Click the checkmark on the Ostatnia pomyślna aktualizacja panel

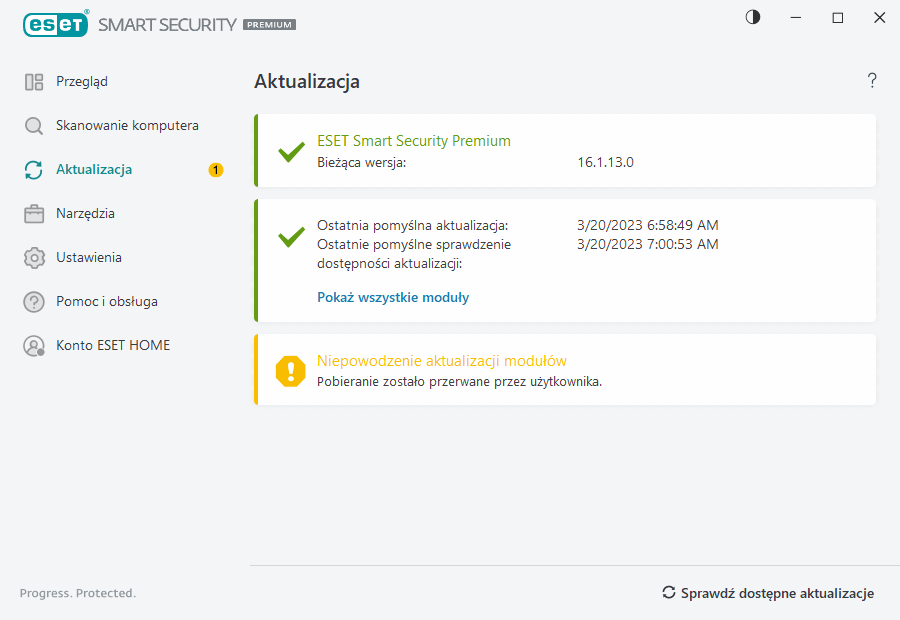pyautogui.click(x=290, y=237)
